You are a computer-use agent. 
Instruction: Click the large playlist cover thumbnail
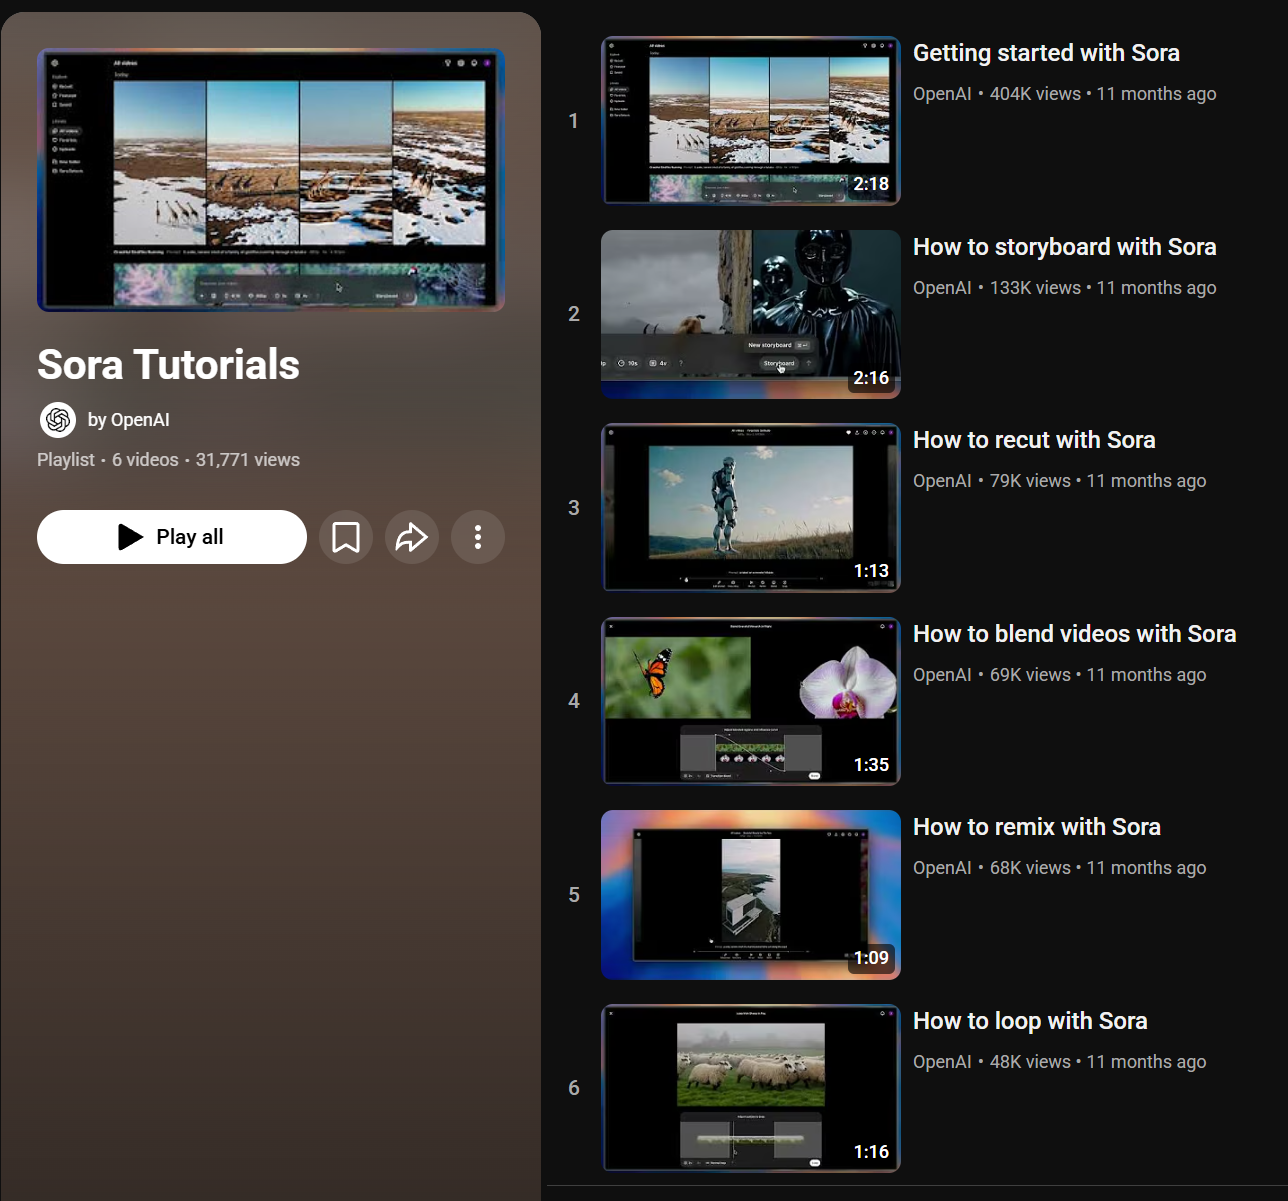click(271, 180)
